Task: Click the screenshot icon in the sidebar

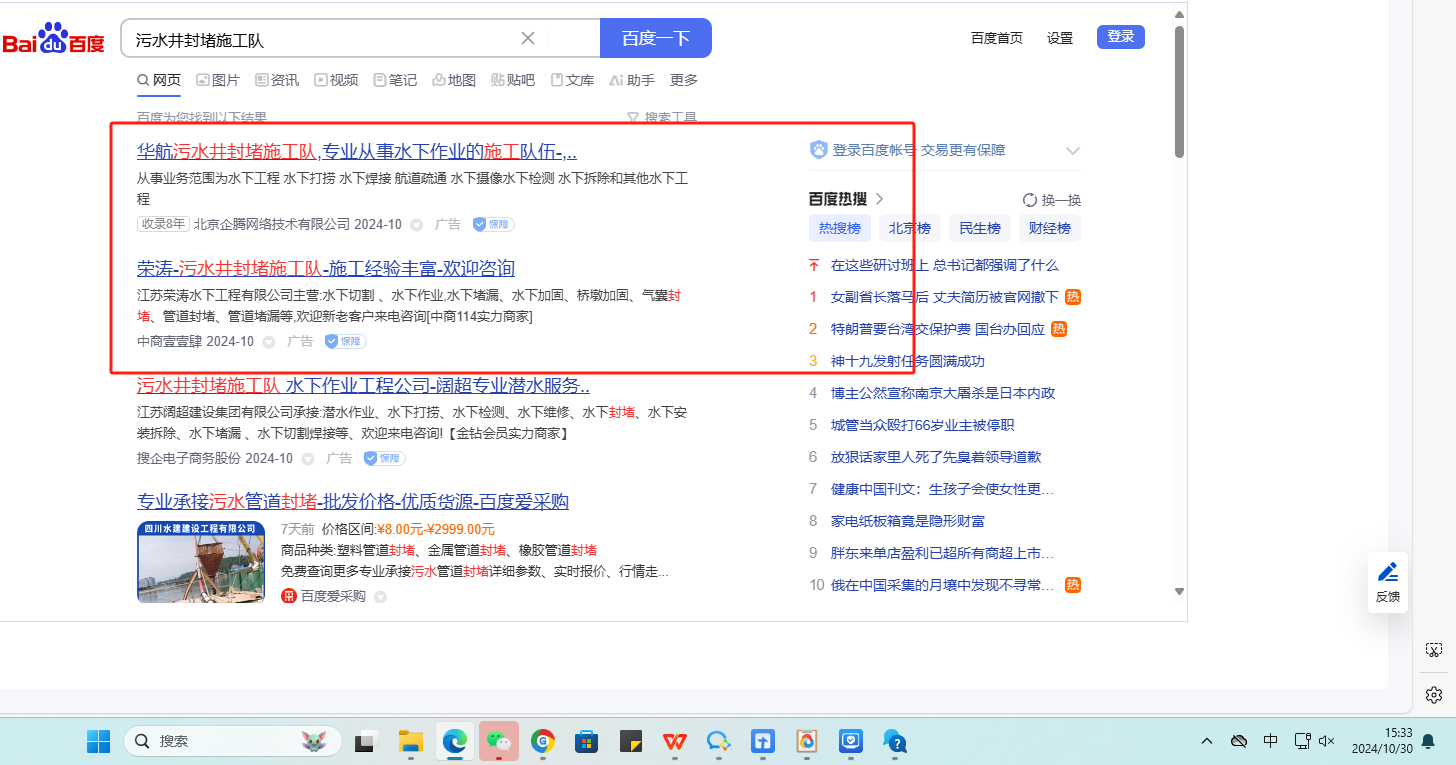Action: tap(1433, 650)
